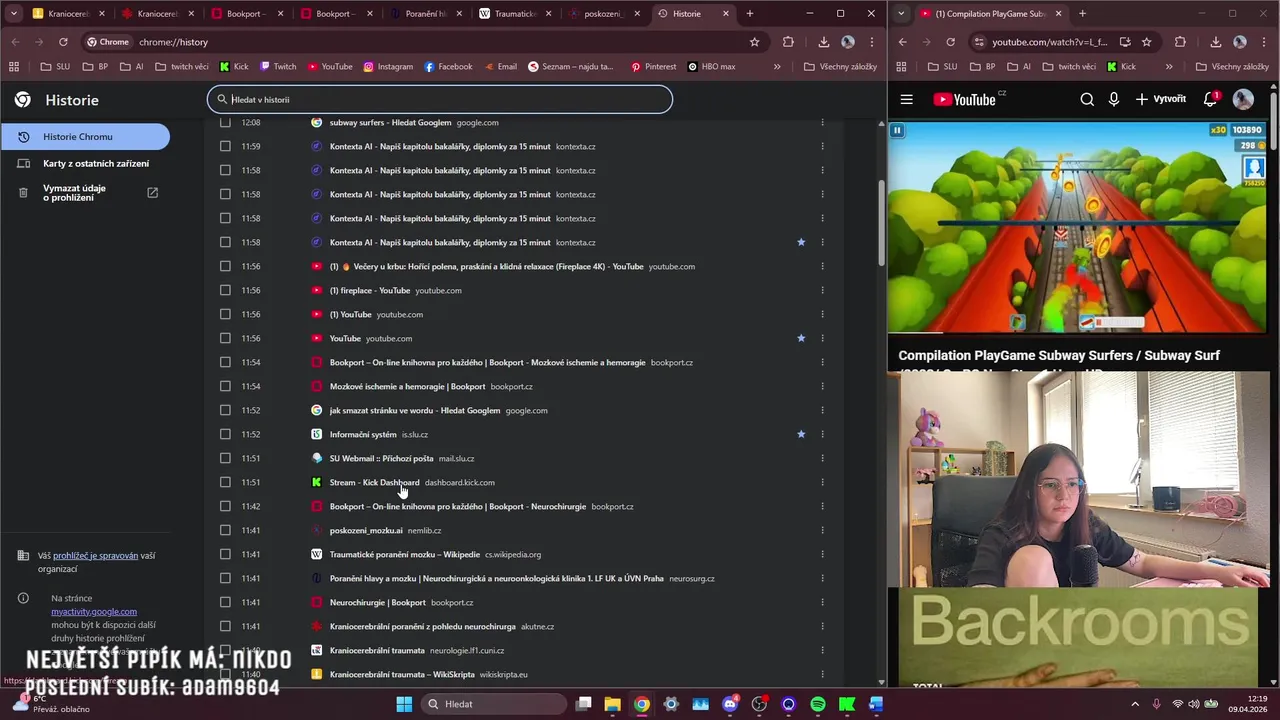Open File Explorer from the taskbar
Image resolution: width=1280 pixels, height=720 pixels.
pos(612,704)
